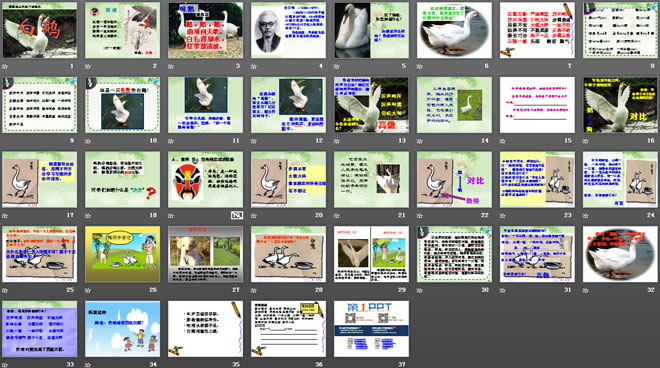660x368 pixels.
Task: Click animation star icon under slide 22
Action: pyautogui.click(x=420, y=215)
